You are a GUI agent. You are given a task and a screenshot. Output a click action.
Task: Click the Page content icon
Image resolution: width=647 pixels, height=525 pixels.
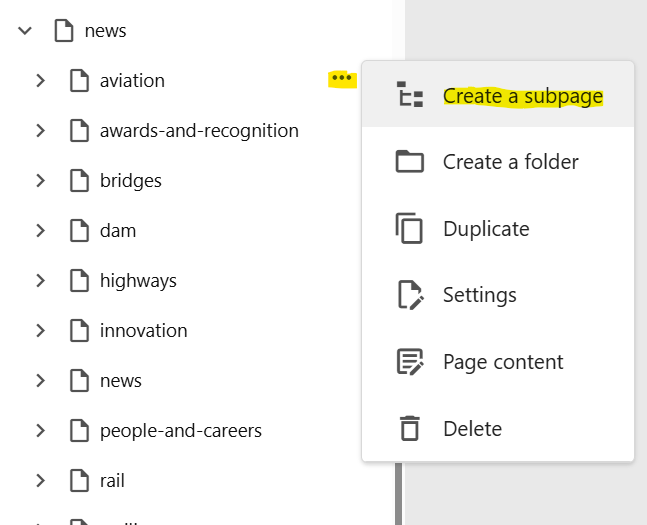pyautogui.click(x=410, y=362)
